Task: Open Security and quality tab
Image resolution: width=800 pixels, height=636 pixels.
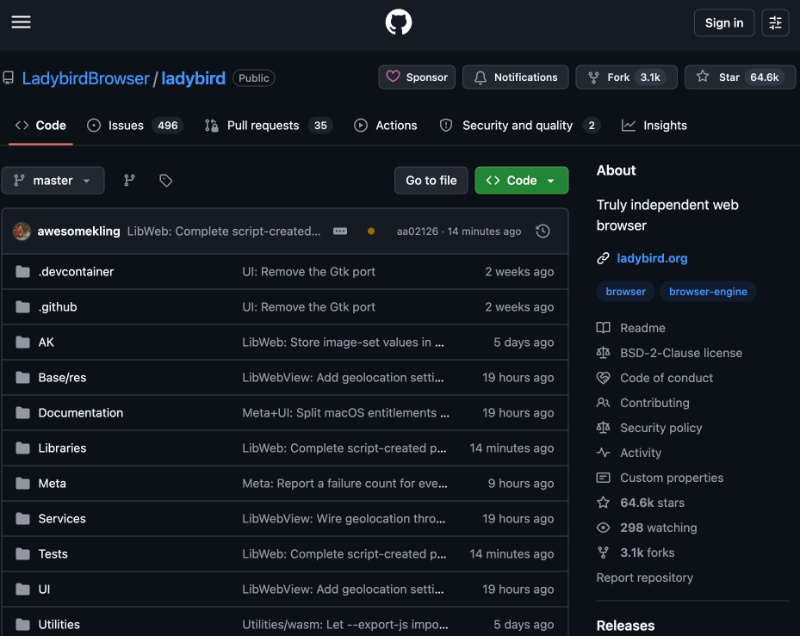Action: pos(519,125)
